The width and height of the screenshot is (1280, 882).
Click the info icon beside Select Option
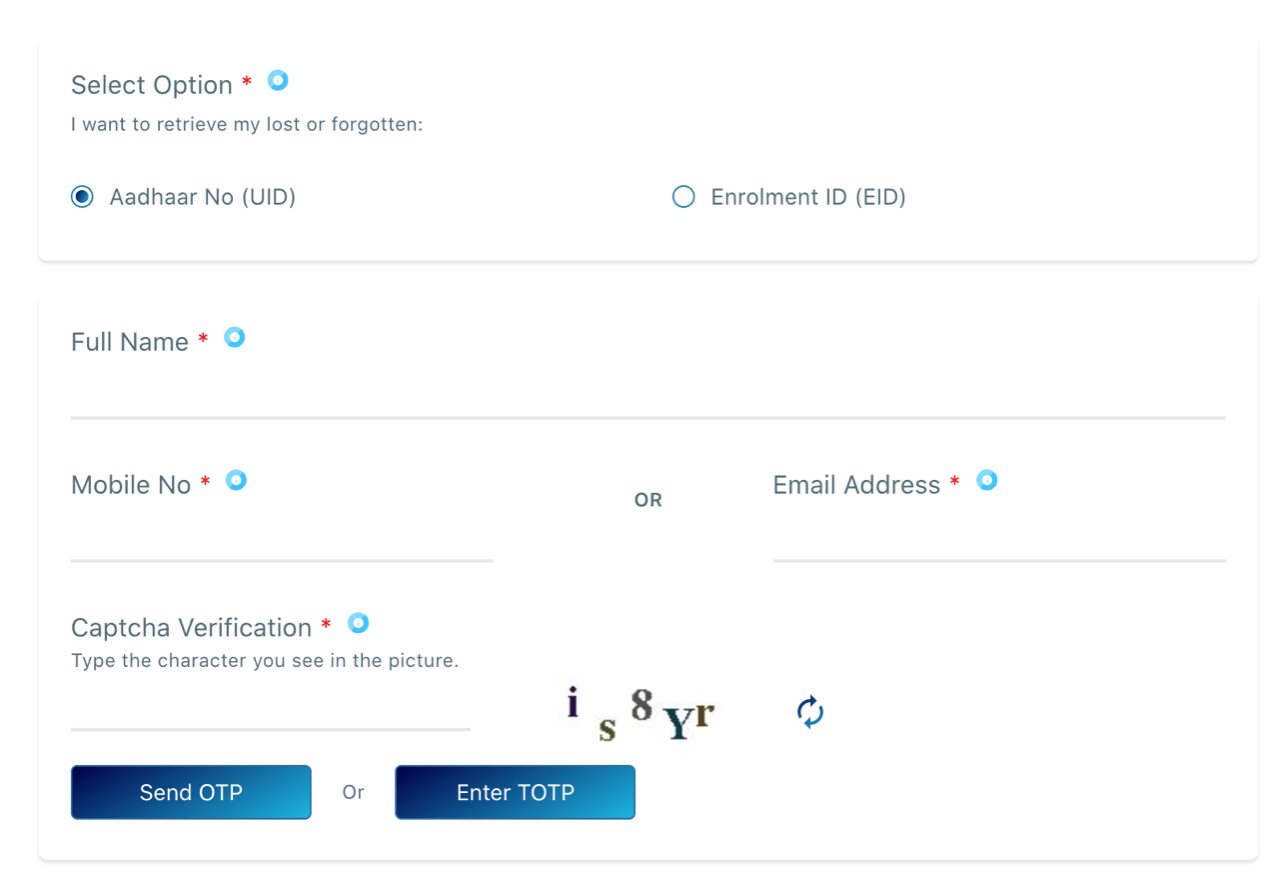277,81
